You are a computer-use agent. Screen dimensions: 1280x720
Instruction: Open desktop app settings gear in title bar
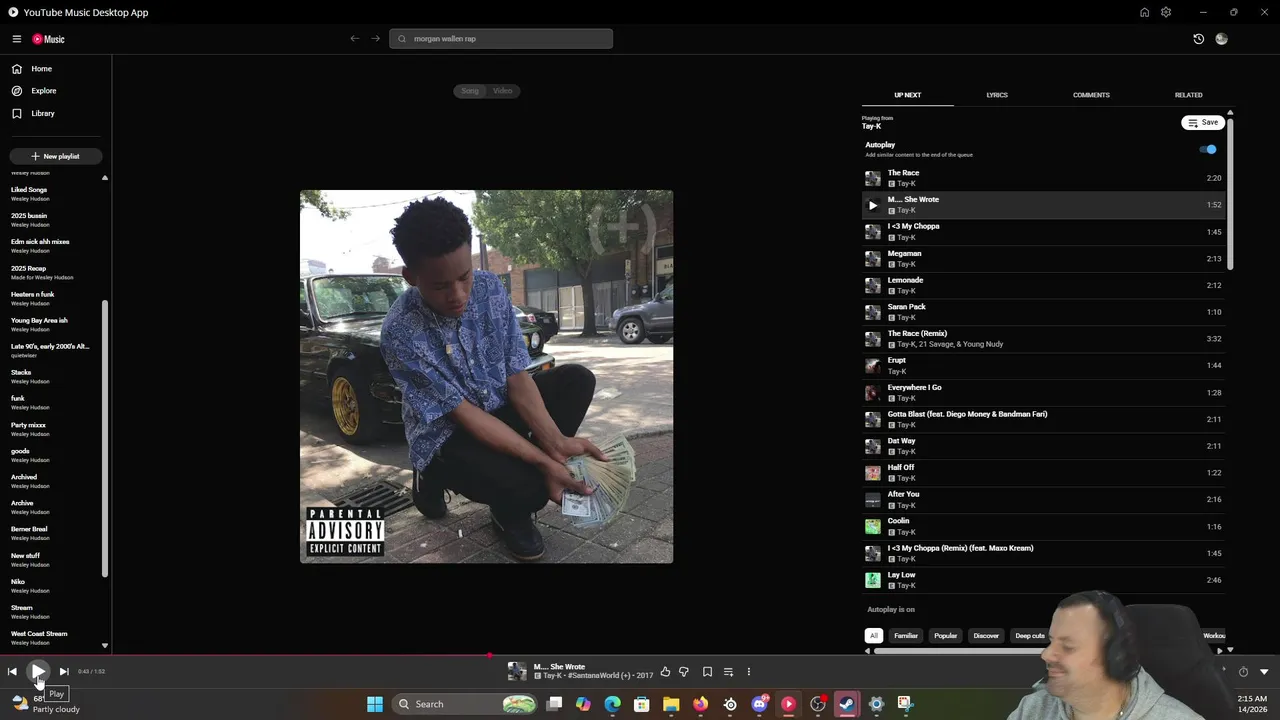[x=1166, y=12]
